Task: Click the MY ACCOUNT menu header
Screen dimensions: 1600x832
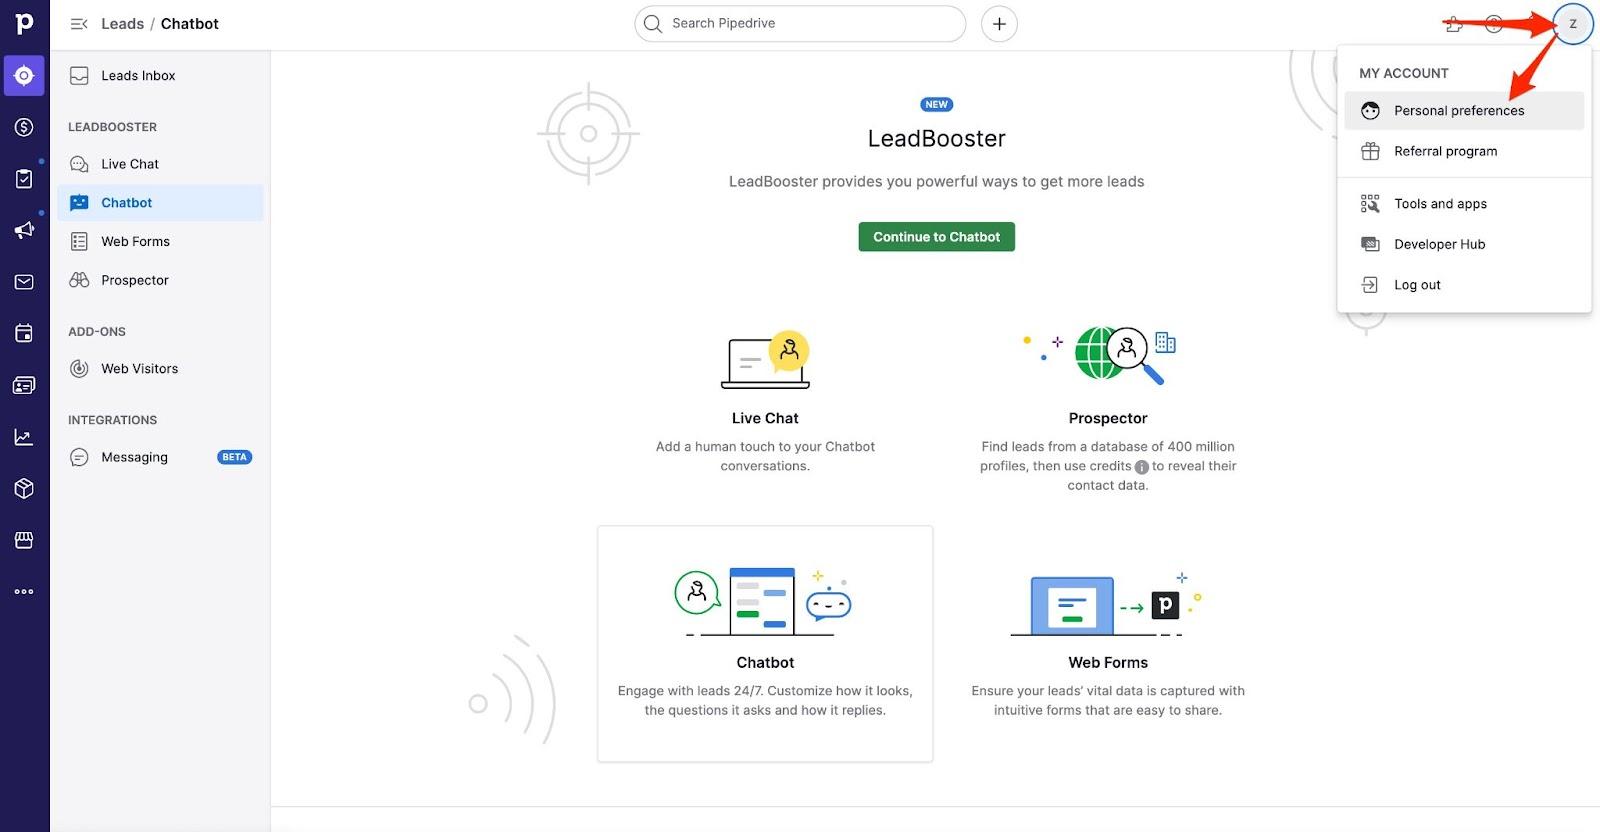Action: (x=1403, y=74)
